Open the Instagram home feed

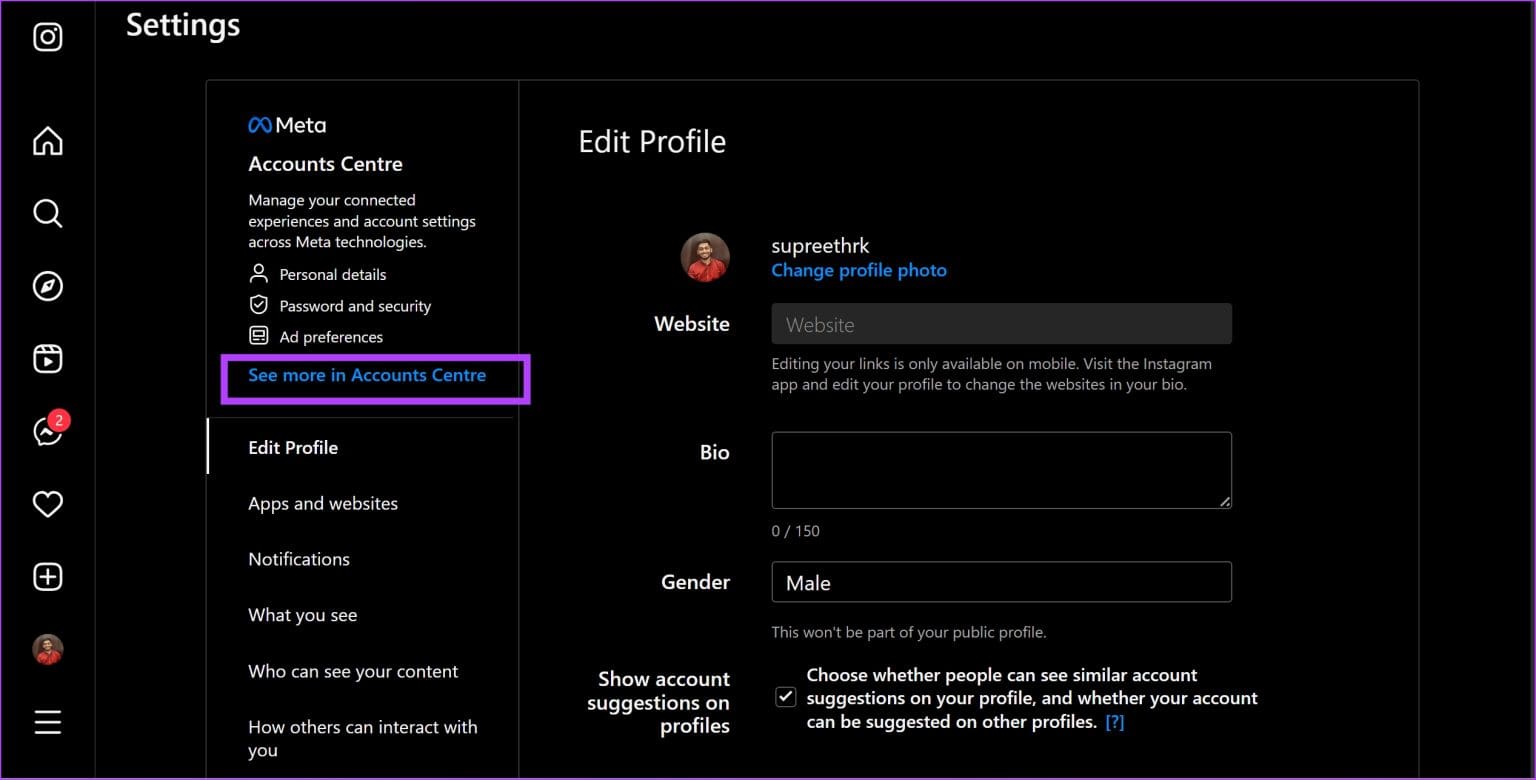click(x=47, y=141)
